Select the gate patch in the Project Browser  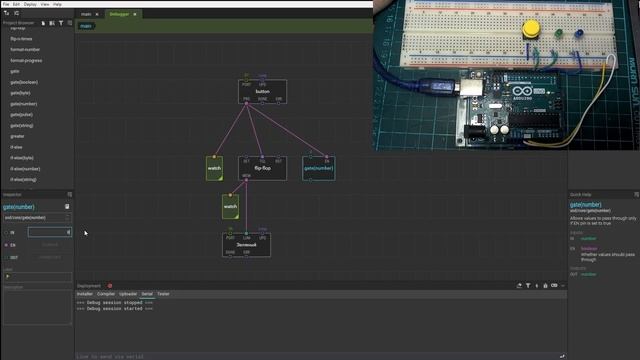point(15,71)
